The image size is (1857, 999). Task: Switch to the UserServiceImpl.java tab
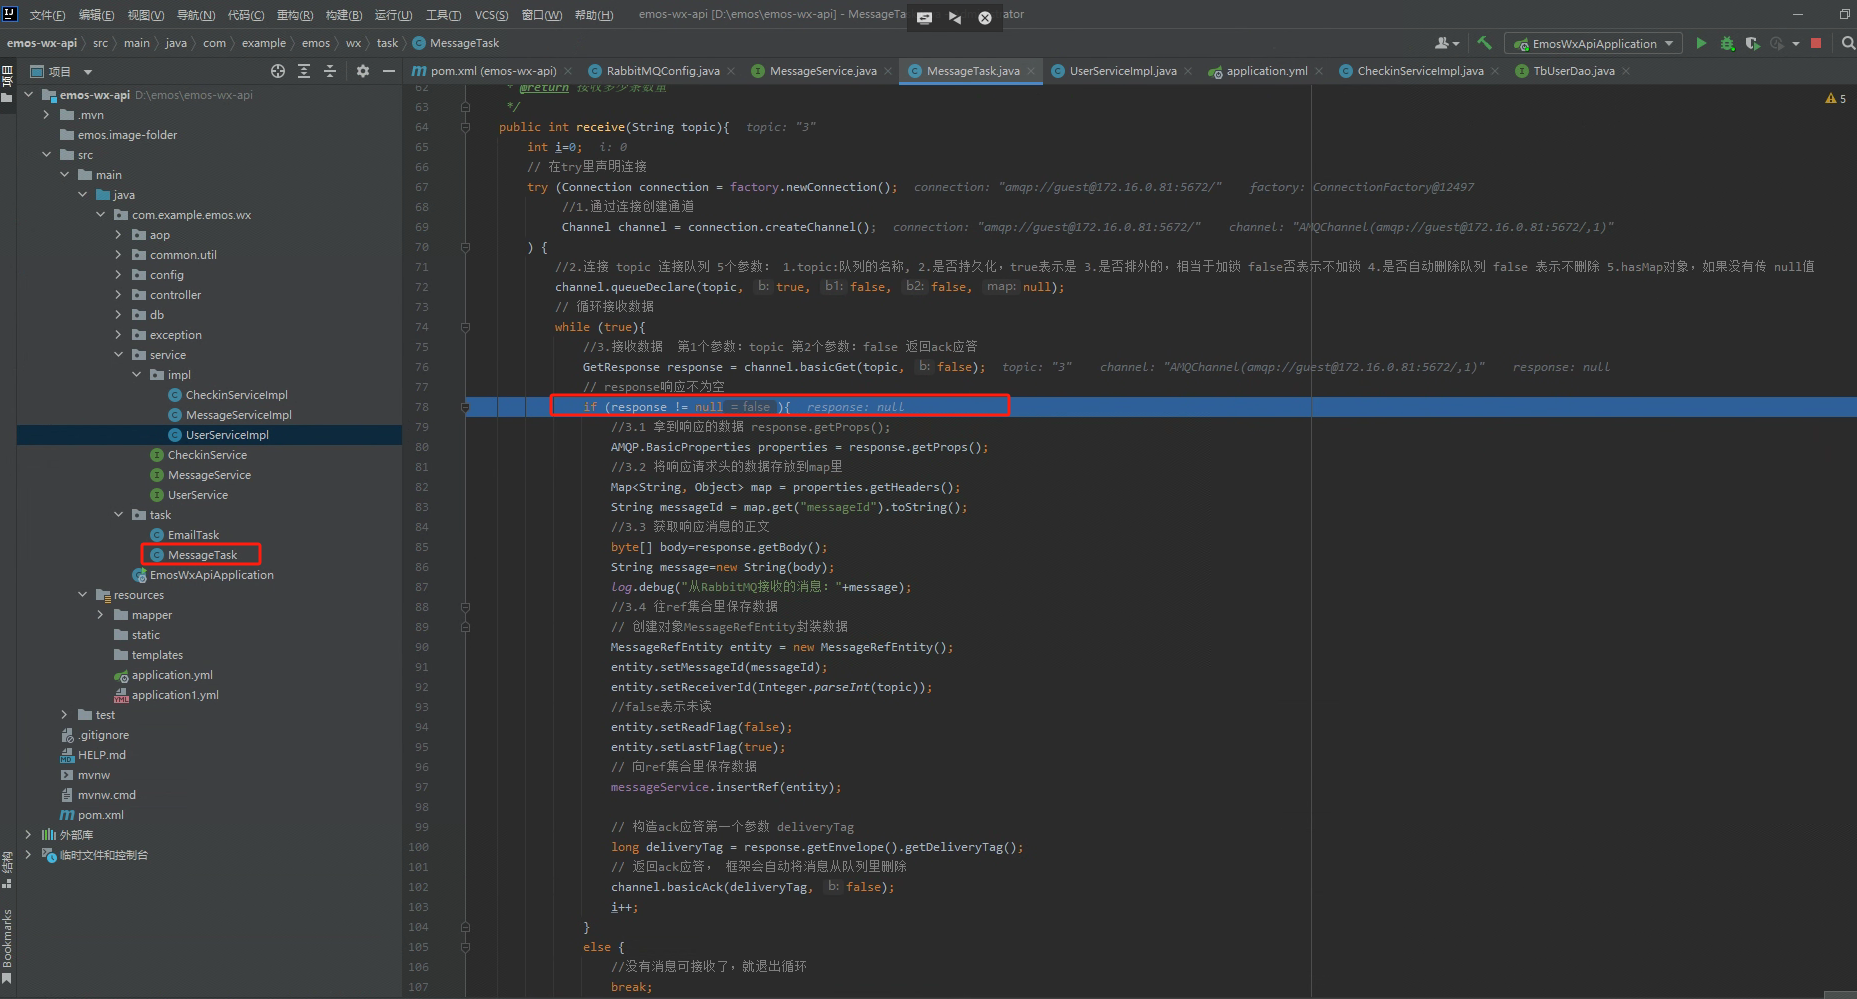[1122, 71]
